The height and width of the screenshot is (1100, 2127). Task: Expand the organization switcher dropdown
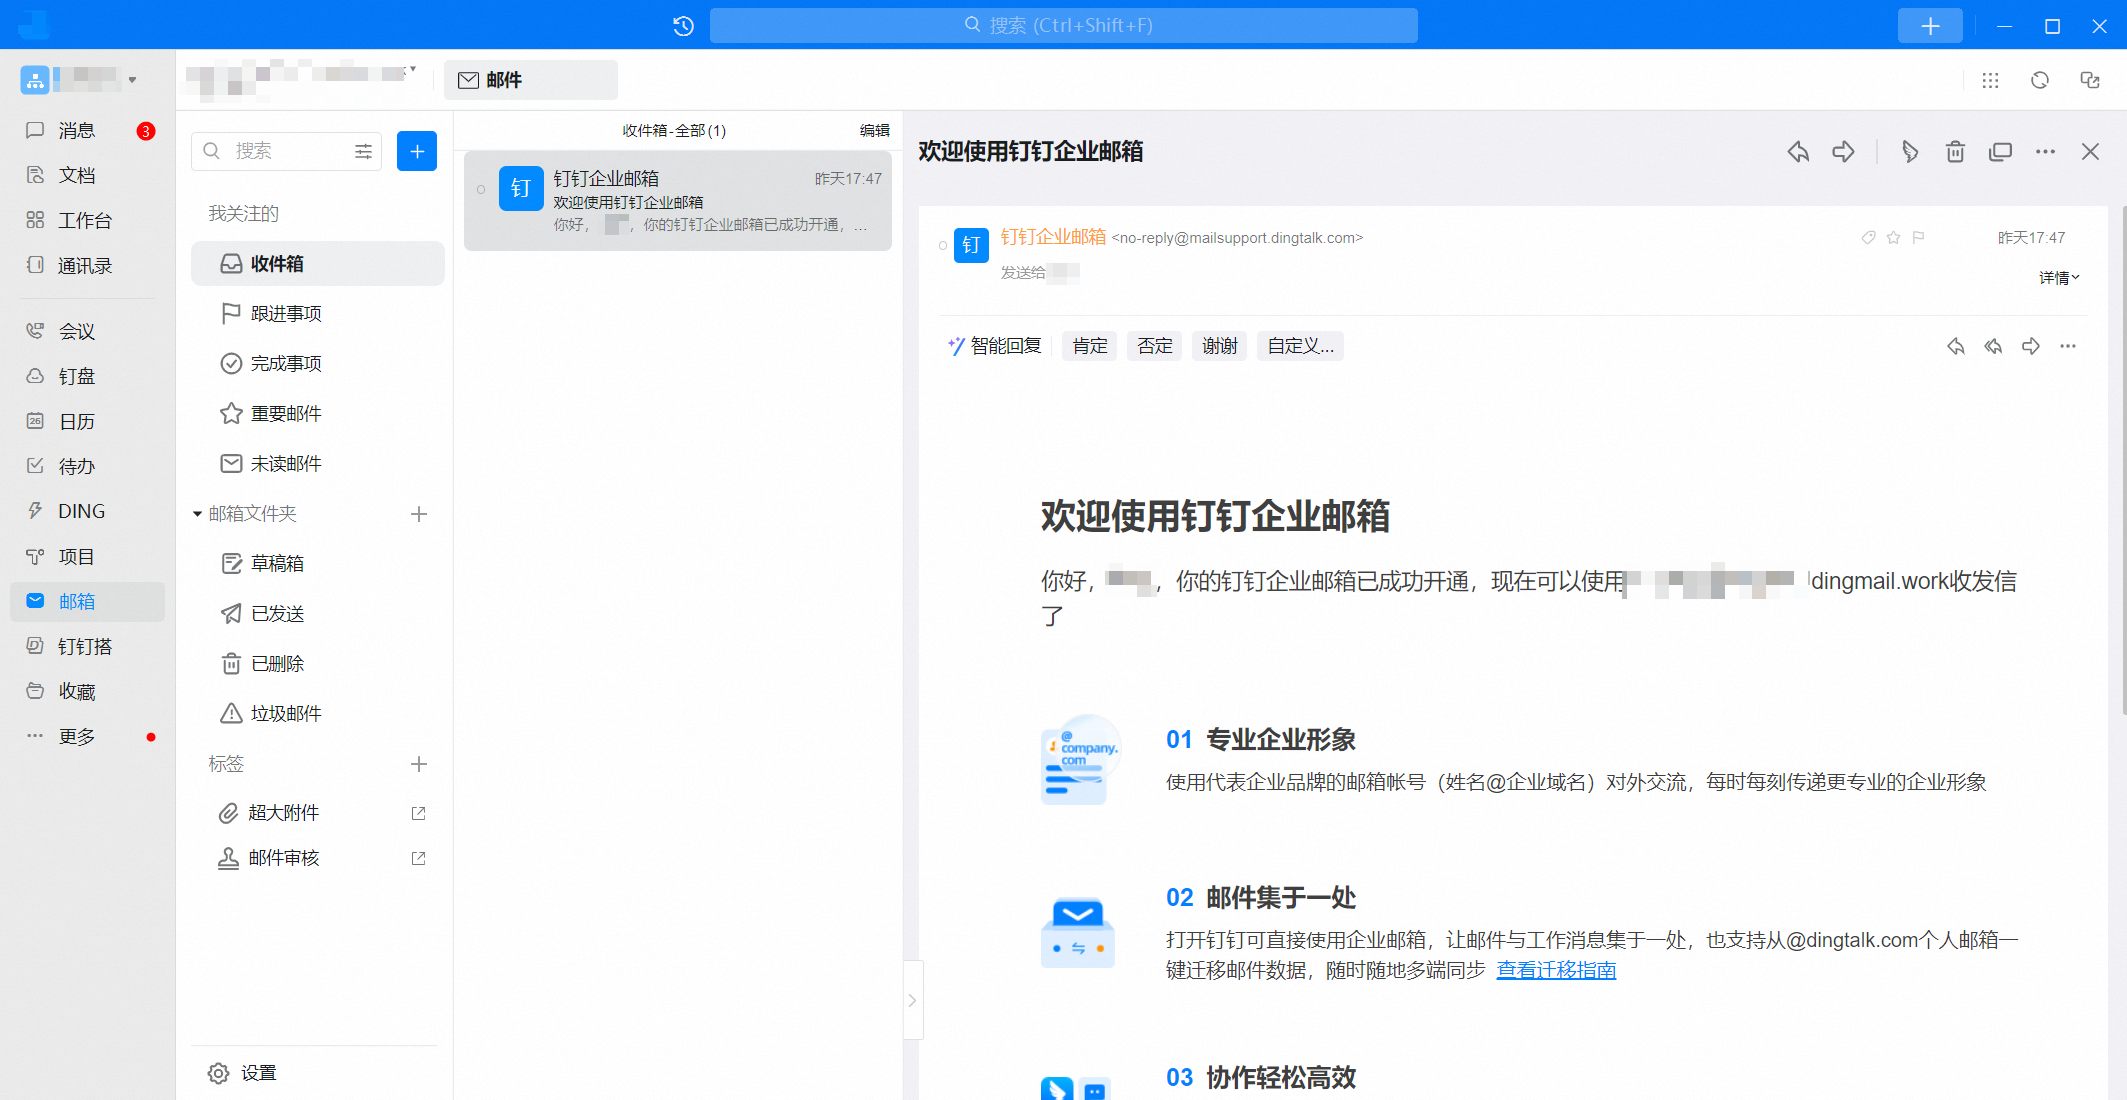[132, 80]
